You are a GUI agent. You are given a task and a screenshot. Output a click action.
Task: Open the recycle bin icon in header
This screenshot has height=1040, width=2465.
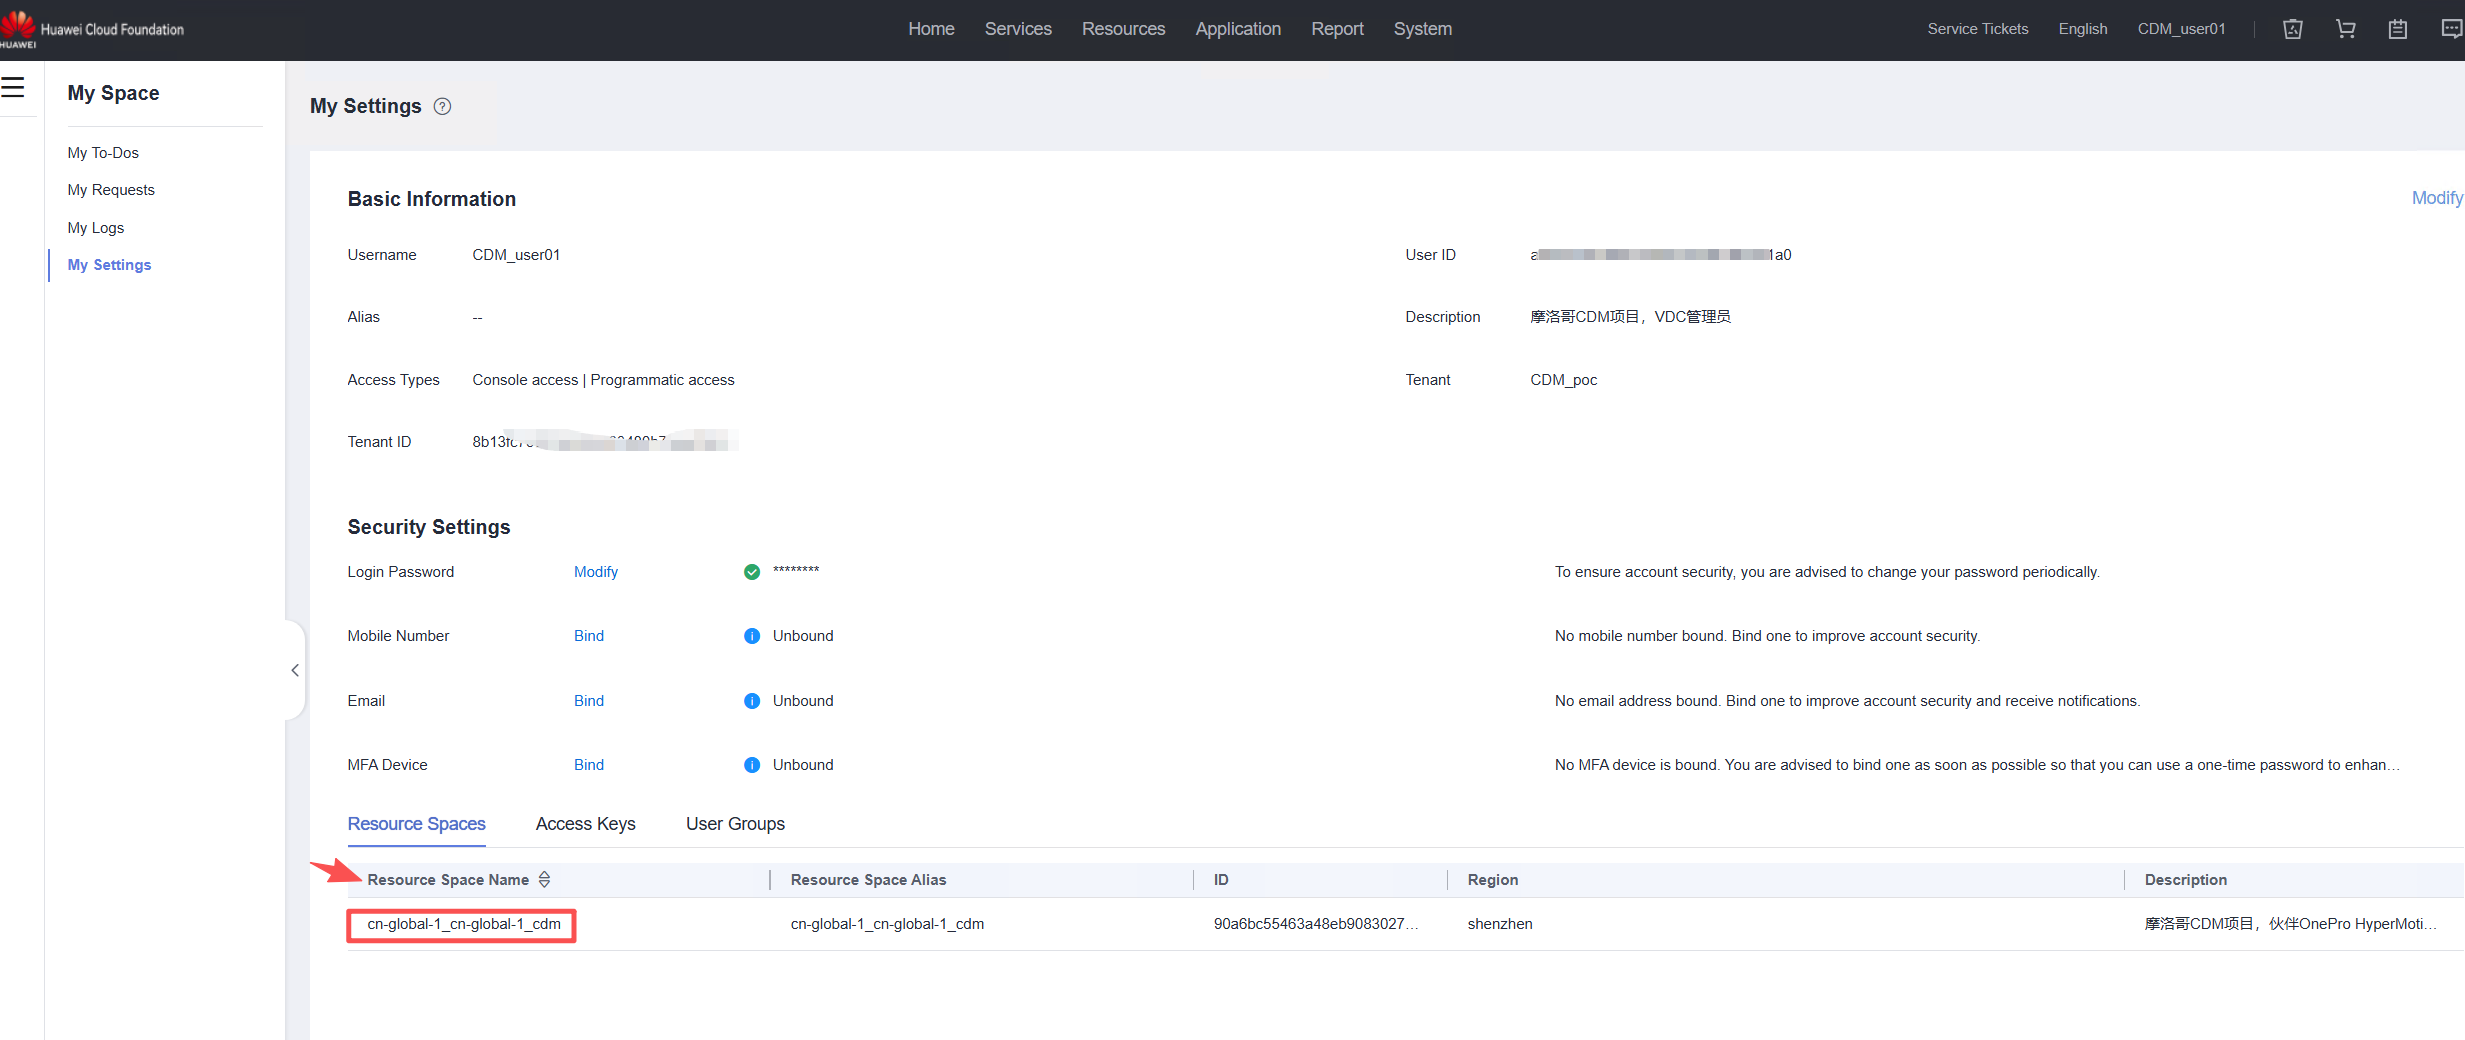pos(2293,29)
